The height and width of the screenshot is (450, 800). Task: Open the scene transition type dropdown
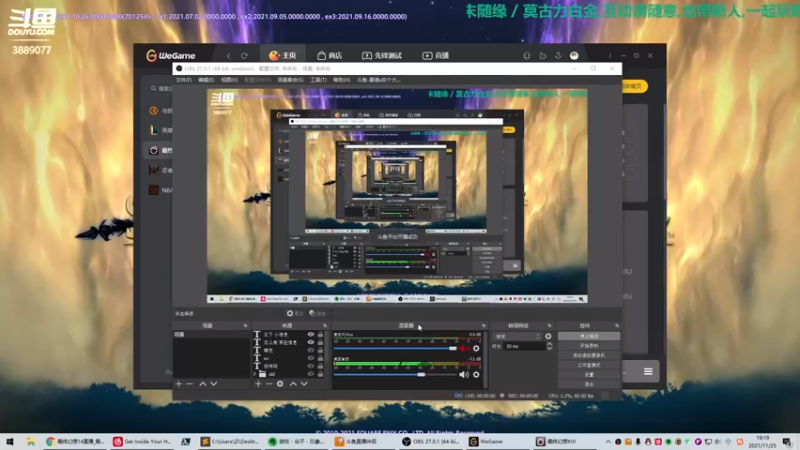517,337
